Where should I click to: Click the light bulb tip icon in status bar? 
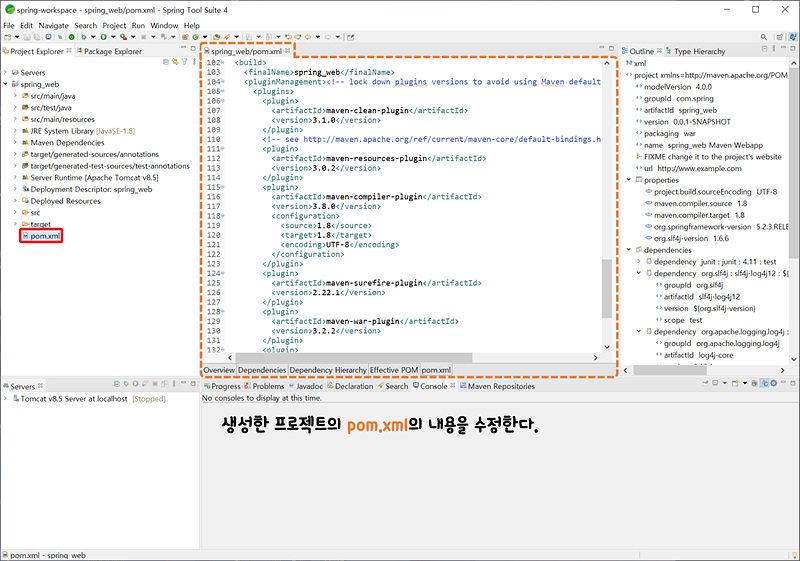click(x=794, y=555)
